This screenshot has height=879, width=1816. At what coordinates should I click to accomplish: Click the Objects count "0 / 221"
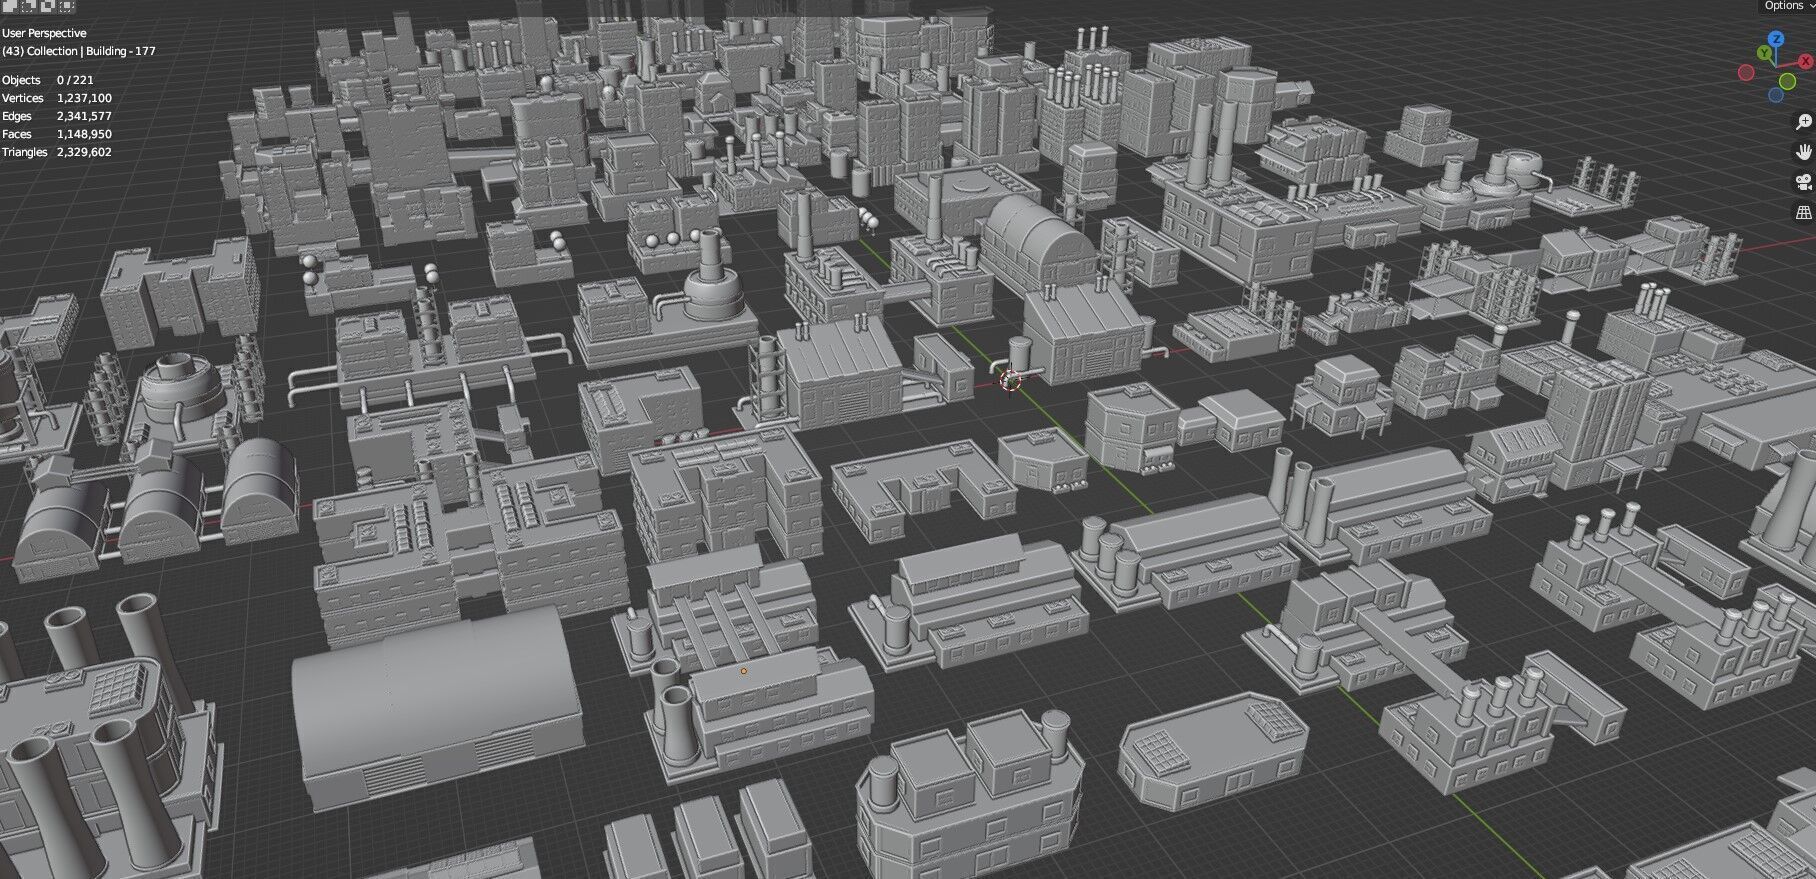[x=75, y=80]
